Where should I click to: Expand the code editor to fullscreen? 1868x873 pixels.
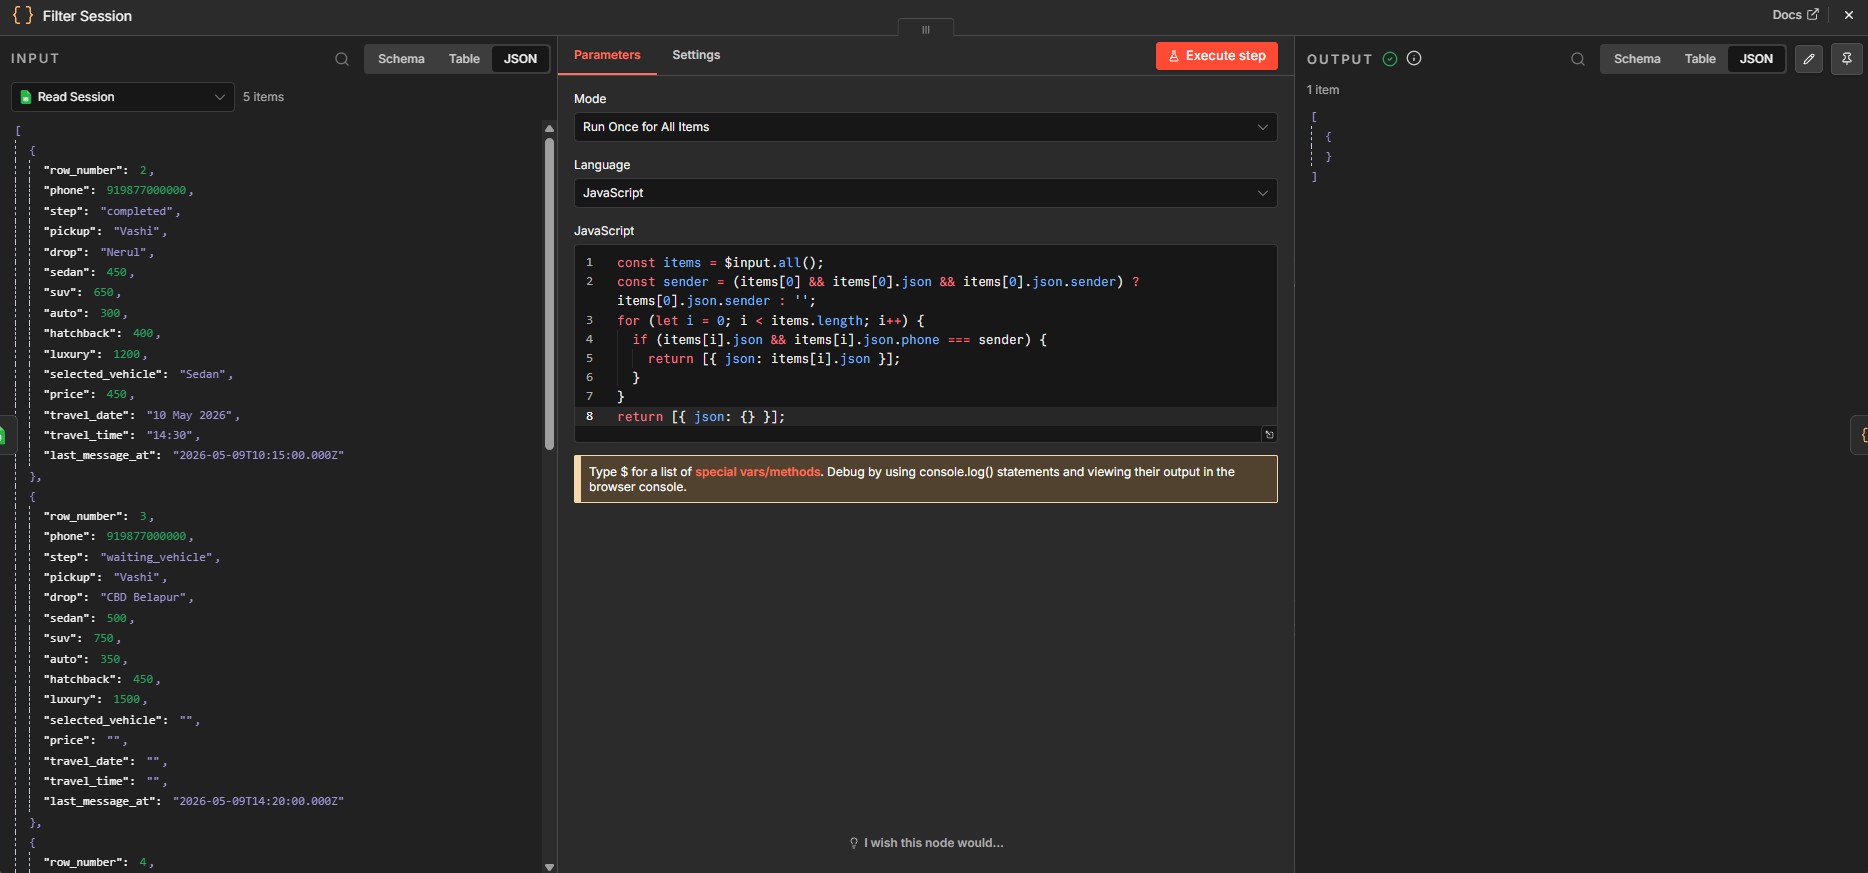(x=1269, y=435)
